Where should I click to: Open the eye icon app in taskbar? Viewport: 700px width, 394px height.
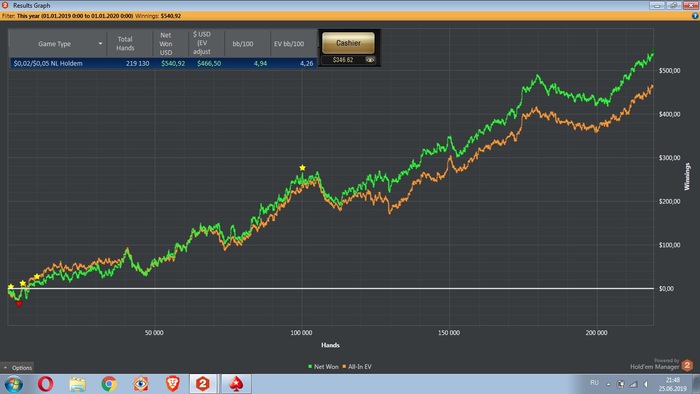[x=141, y=384]
